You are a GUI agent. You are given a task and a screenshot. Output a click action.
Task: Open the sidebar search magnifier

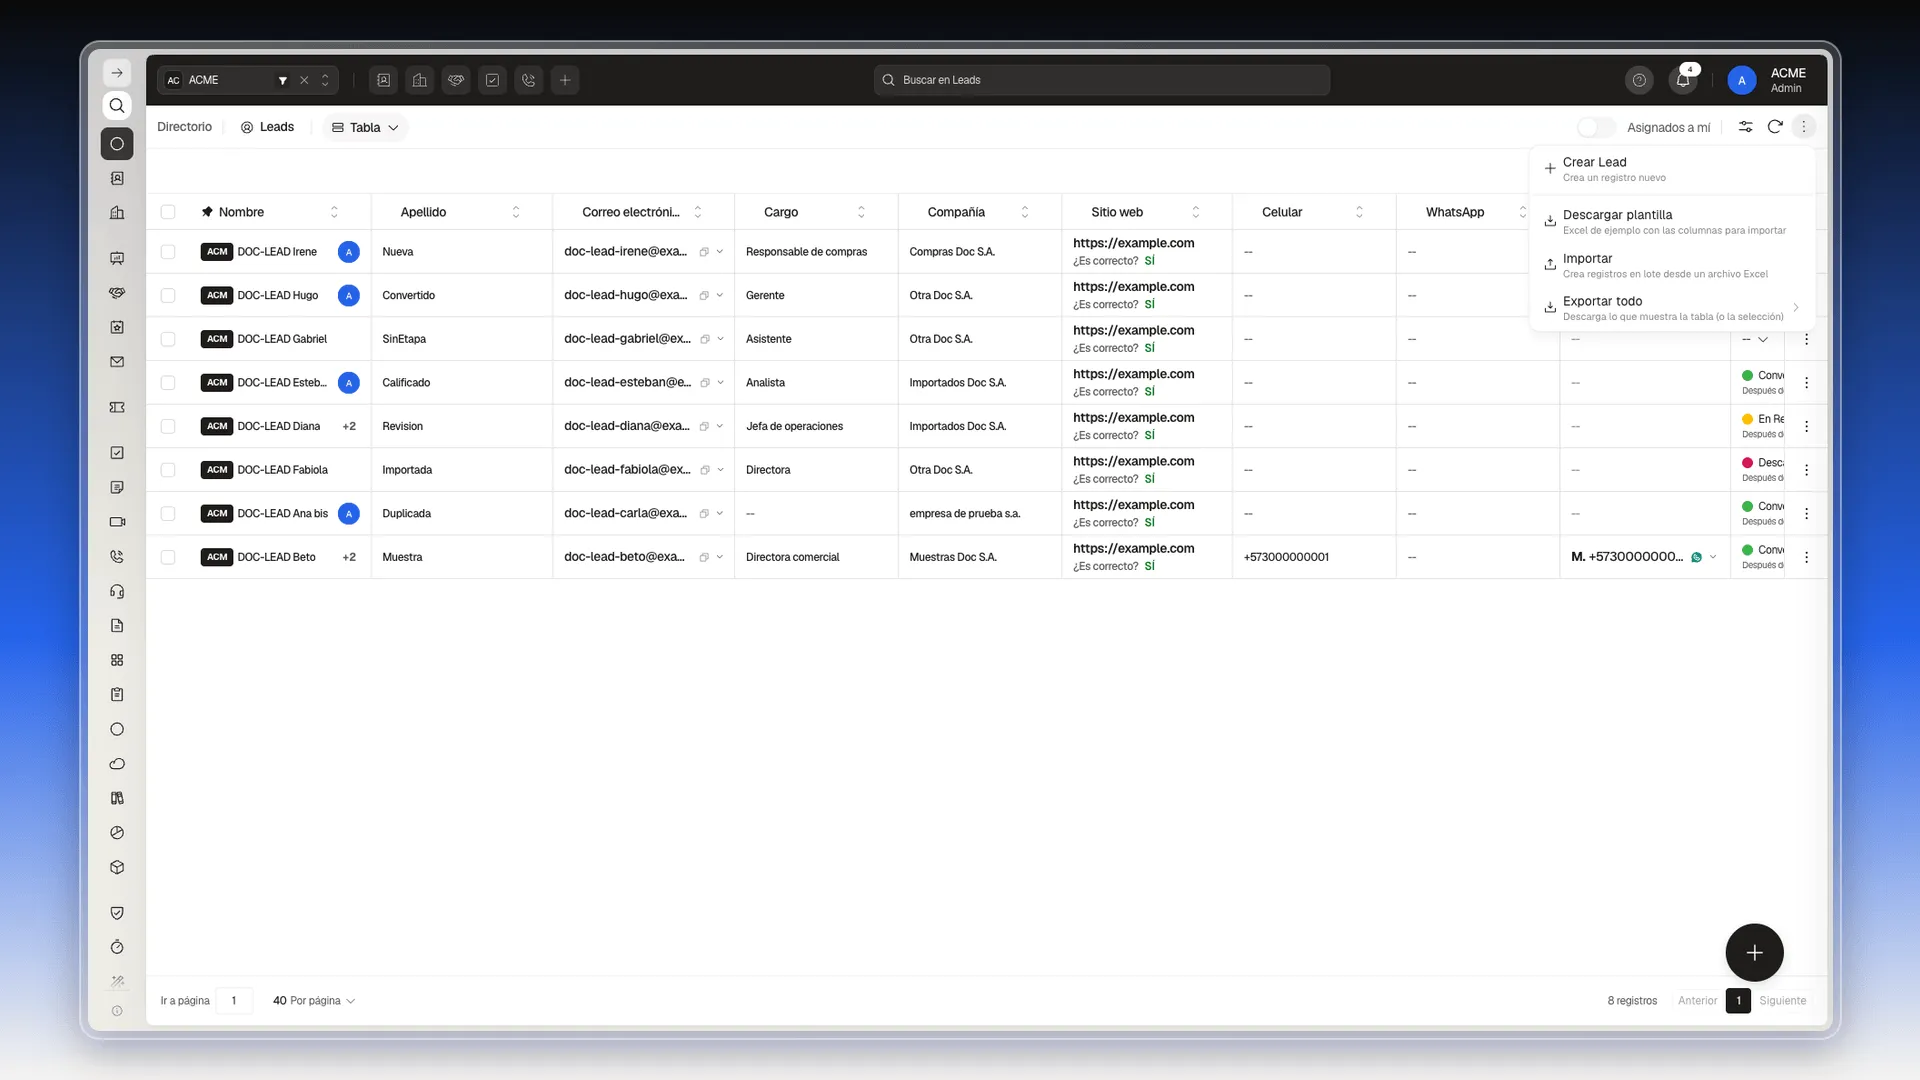[117, 106]
